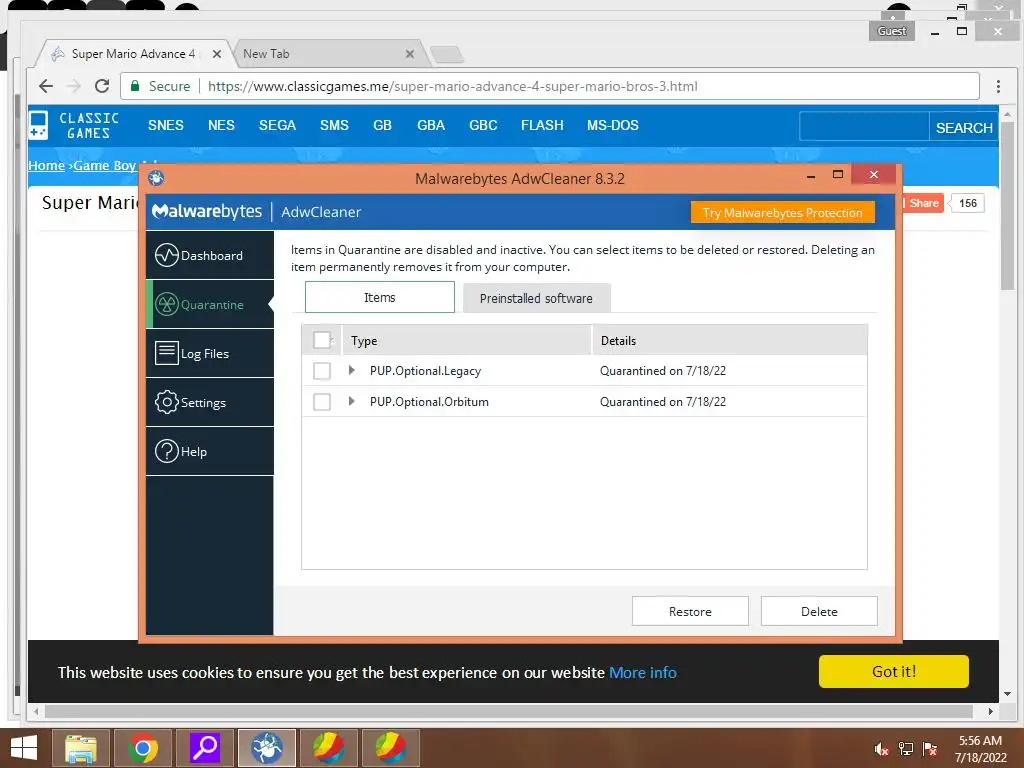Select the Quarantine sidebar icon

(167, 304)
